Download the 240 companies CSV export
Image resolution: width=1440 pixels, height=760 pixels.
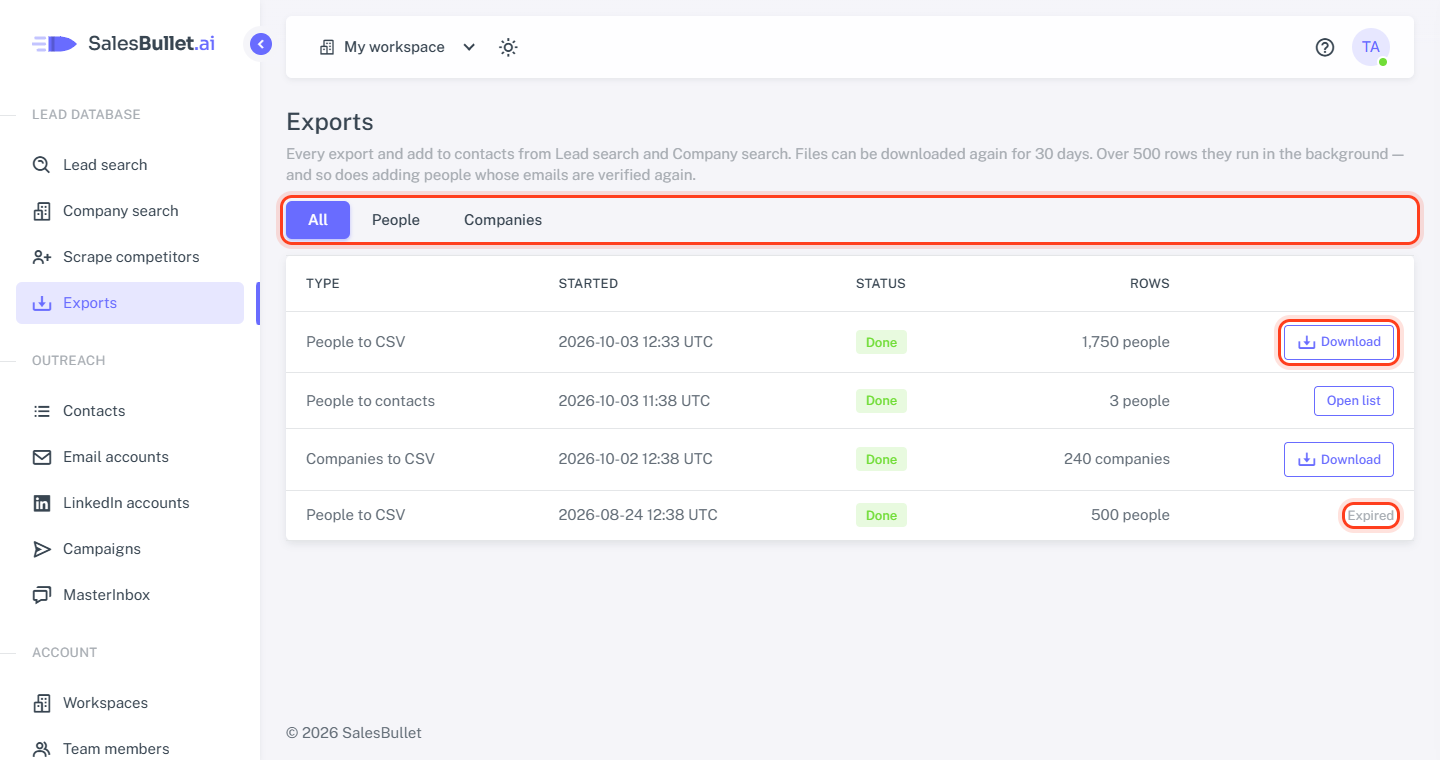1339,460
